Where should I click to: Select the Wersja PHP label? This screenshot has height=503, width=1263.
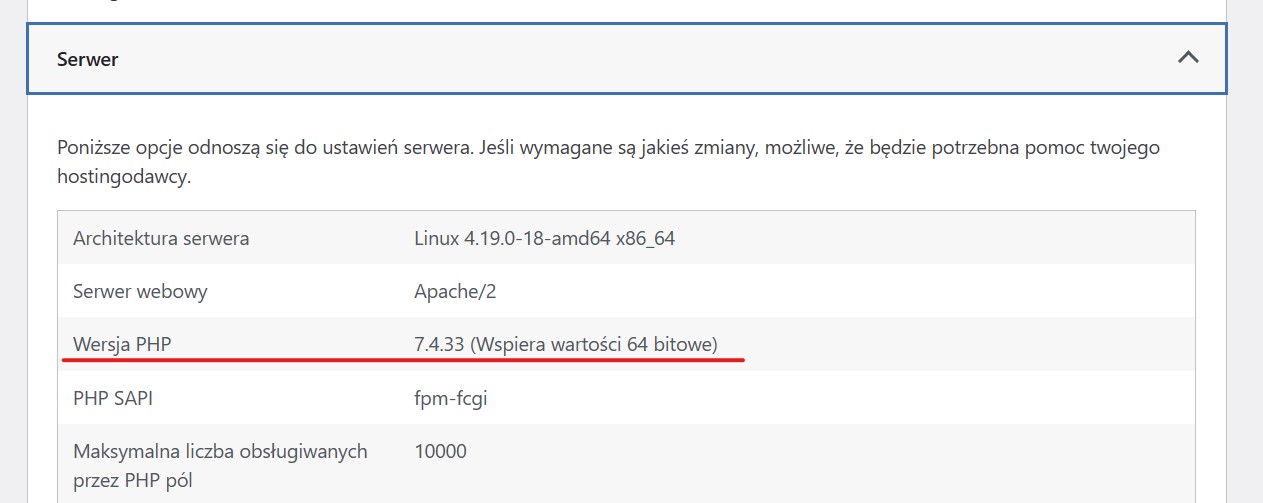click(123, 345)
